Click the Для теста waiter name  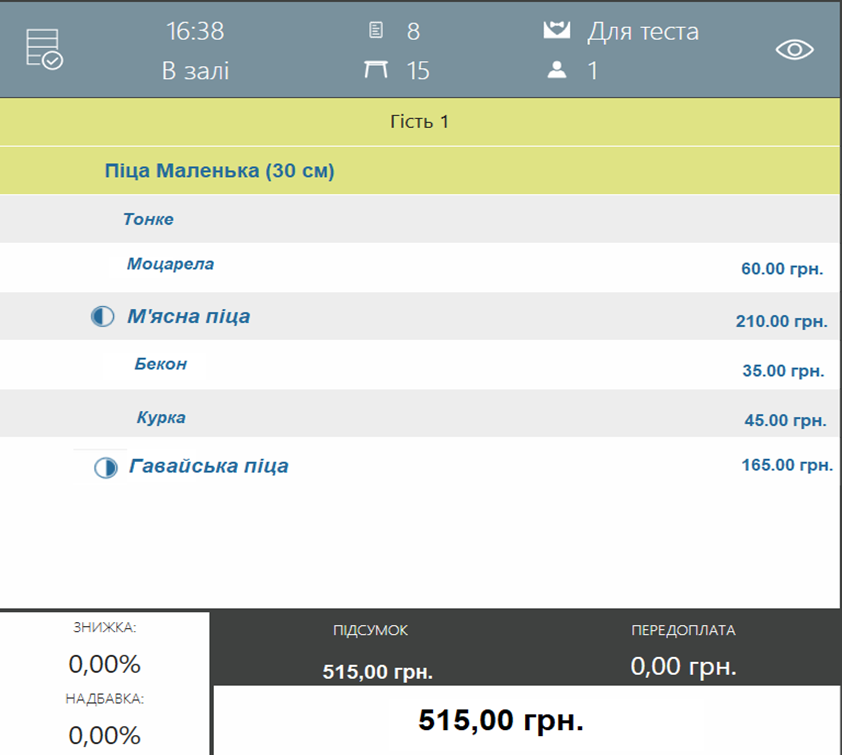[643, 31]
